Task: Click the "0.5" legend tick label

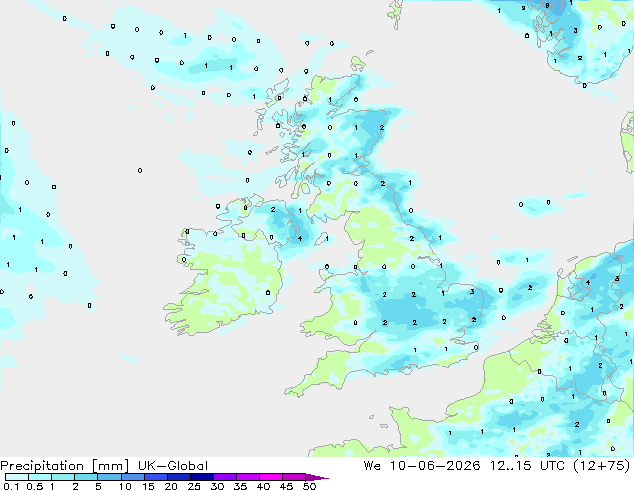Action: 34,486
